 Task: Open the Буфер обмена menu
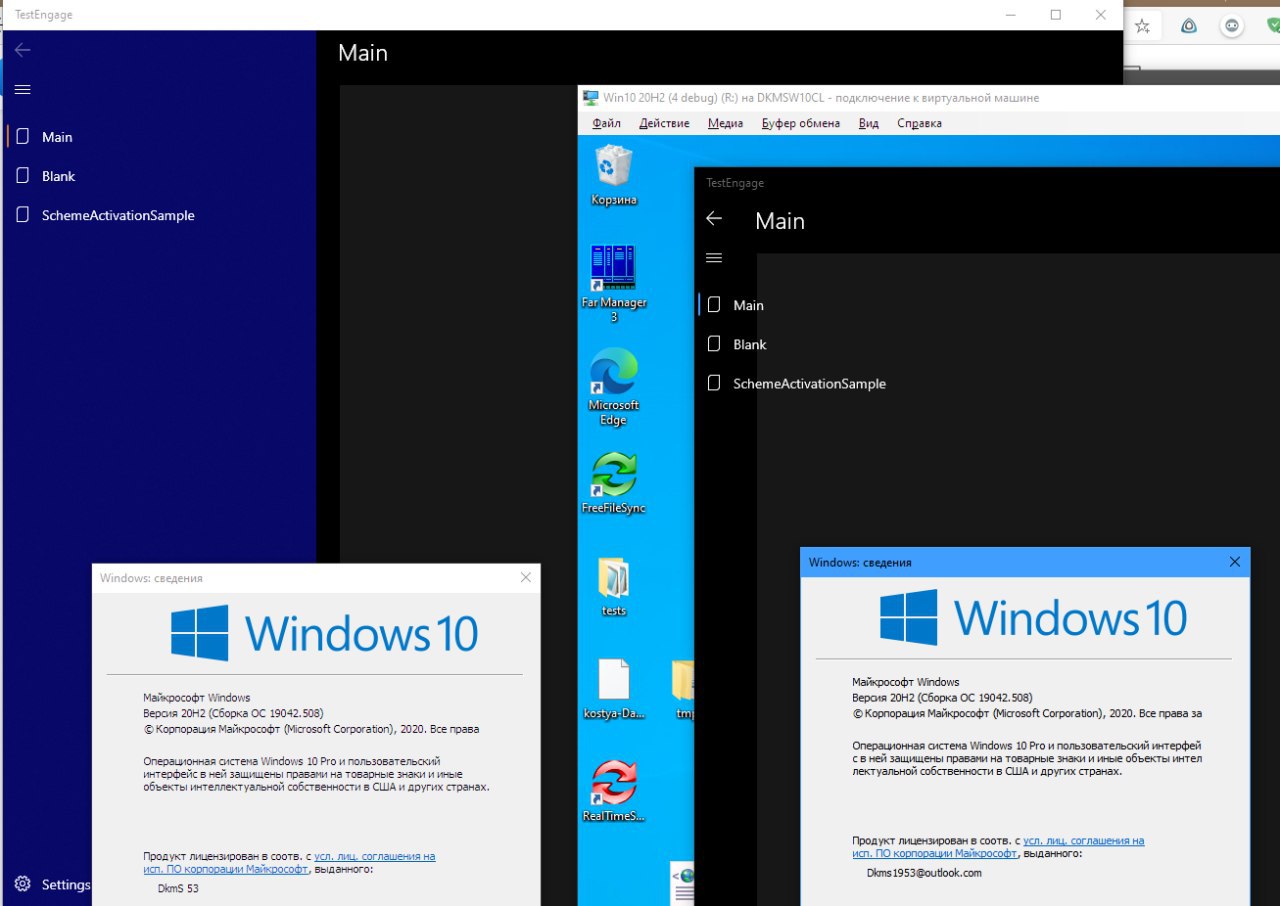point(800,123)
